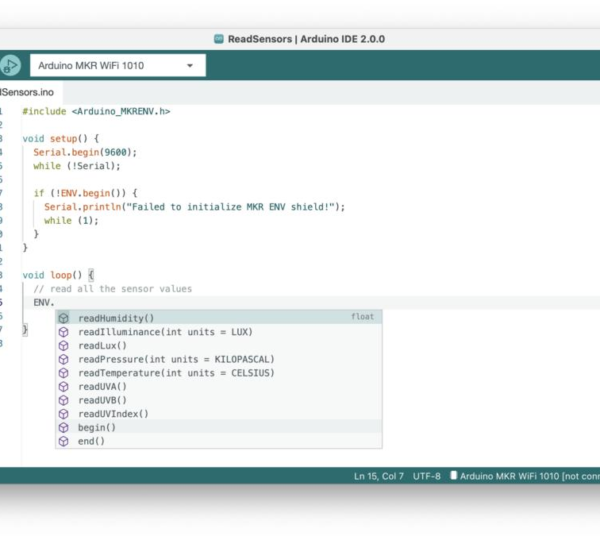Click the Arduino icon in the title bar
The image size is (600, 540).
[219, 39]
